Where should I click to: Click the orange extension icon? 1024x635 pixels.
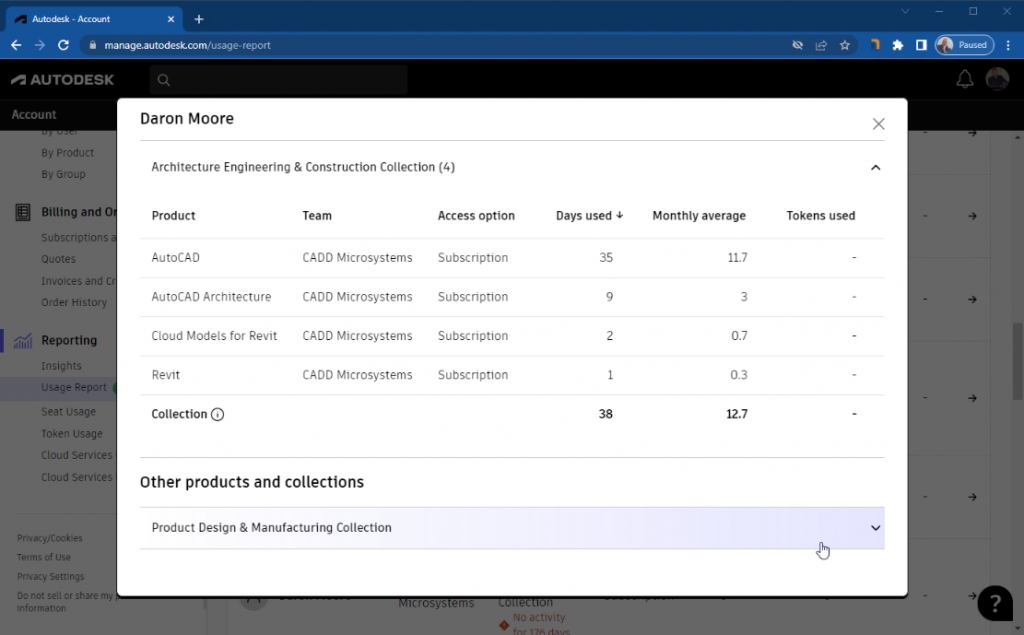(875, 44)
